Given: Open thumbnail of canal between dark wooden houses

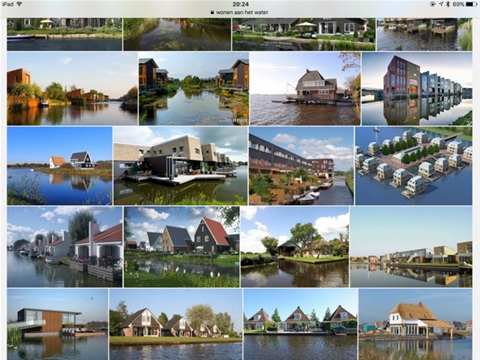Looking at the screenshot, I should click(x=194, y=89).
